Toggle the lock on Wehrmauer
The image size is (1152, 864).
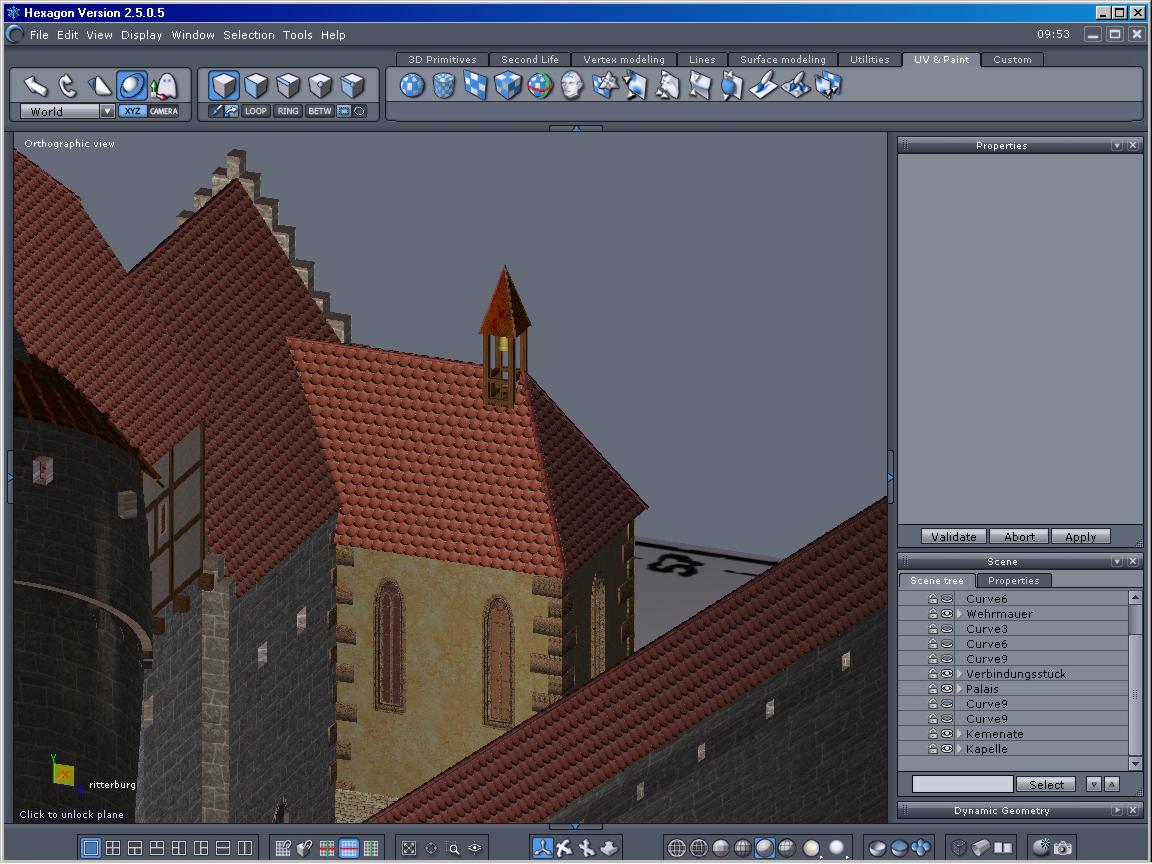(x=932, y=613)
